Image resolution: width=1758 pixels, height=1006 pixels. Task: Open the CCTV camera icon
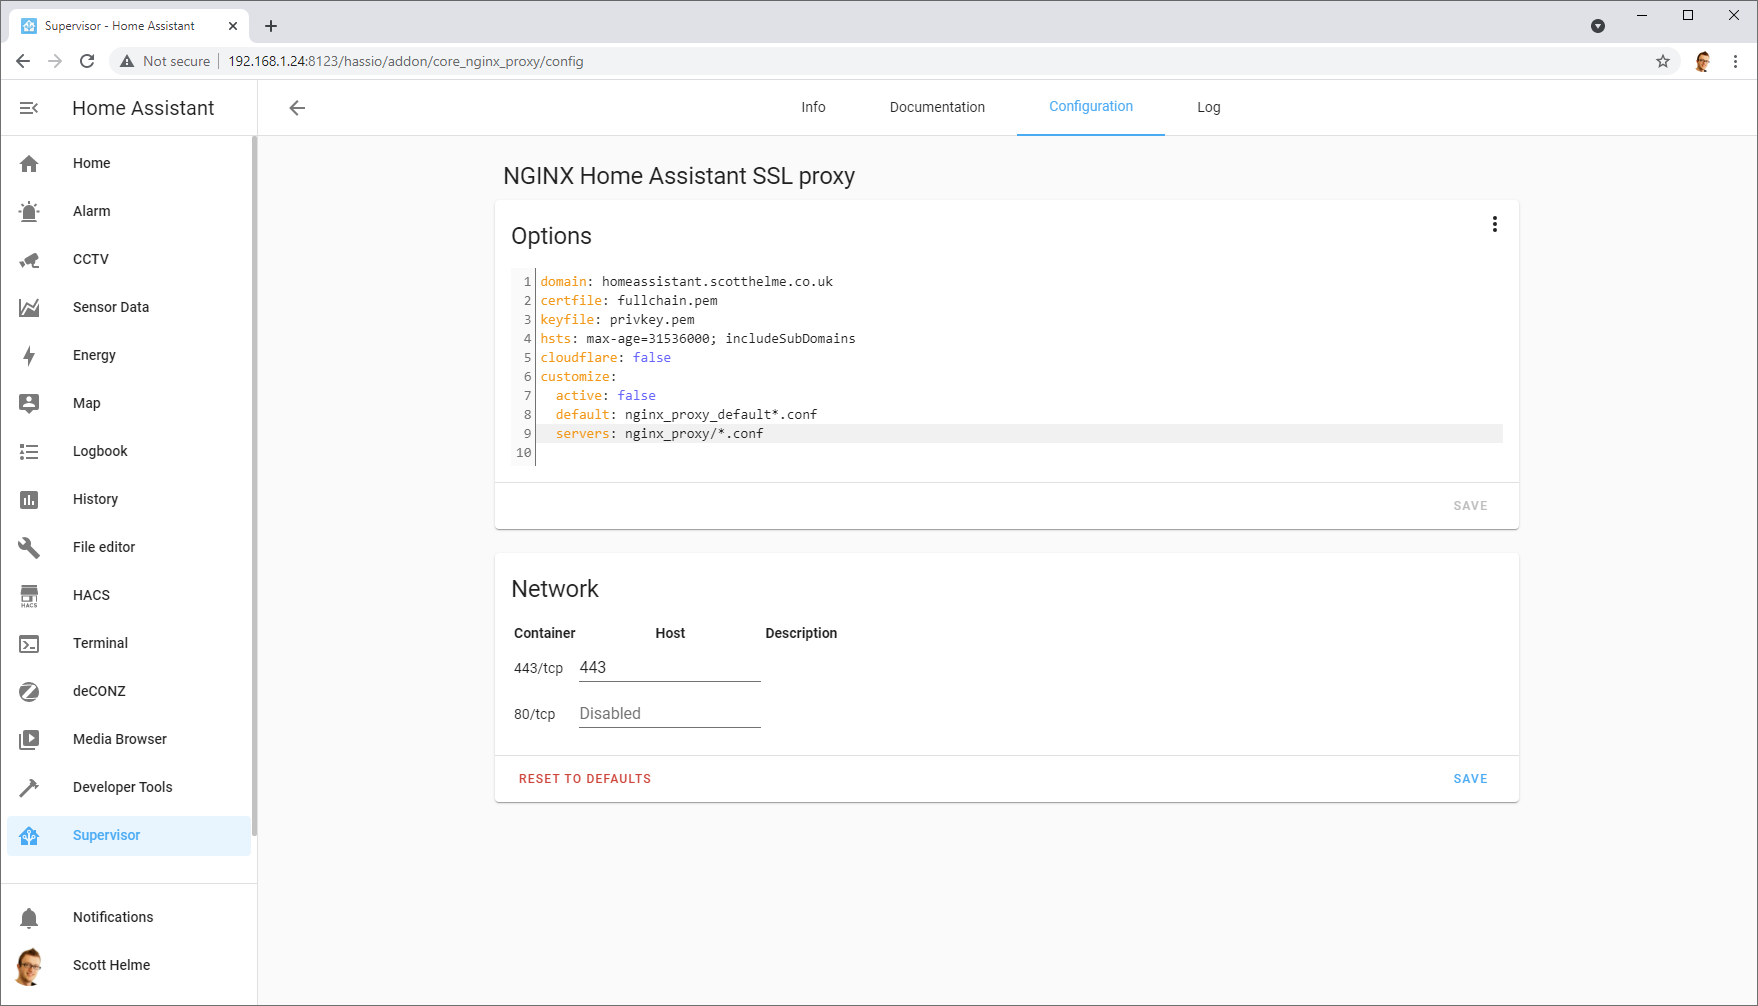tap(29, 260)
